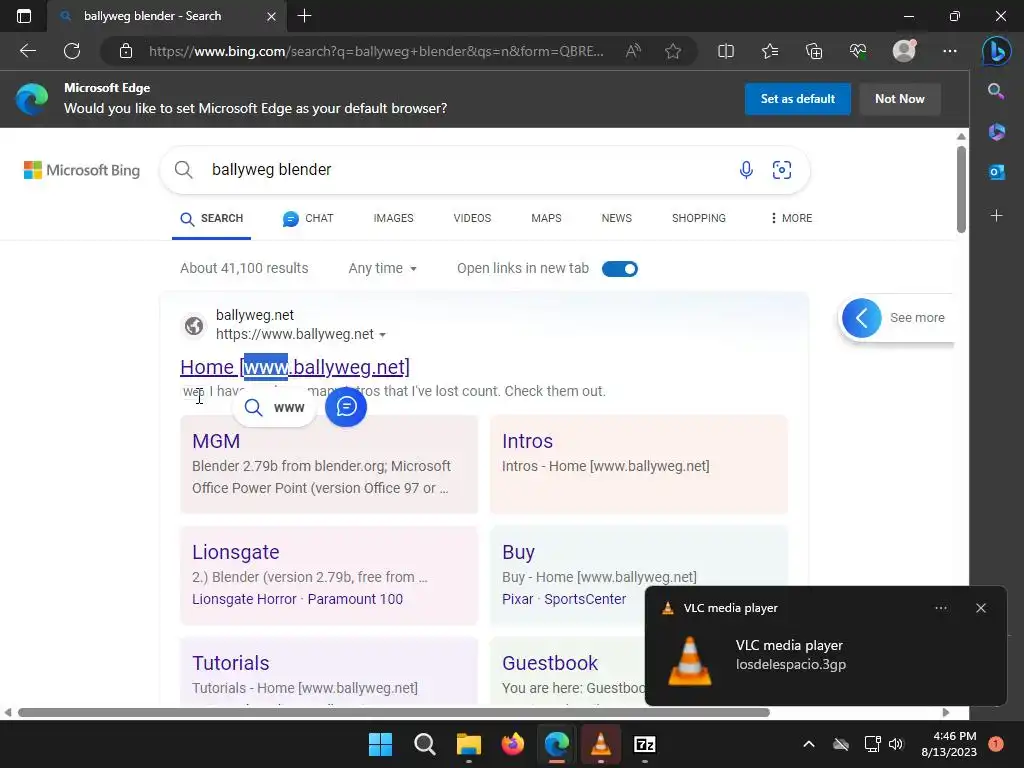Open visual search camera icon
Image resolution: width=1024 pixels, height=768 pixels.
(x=782, y=170)
